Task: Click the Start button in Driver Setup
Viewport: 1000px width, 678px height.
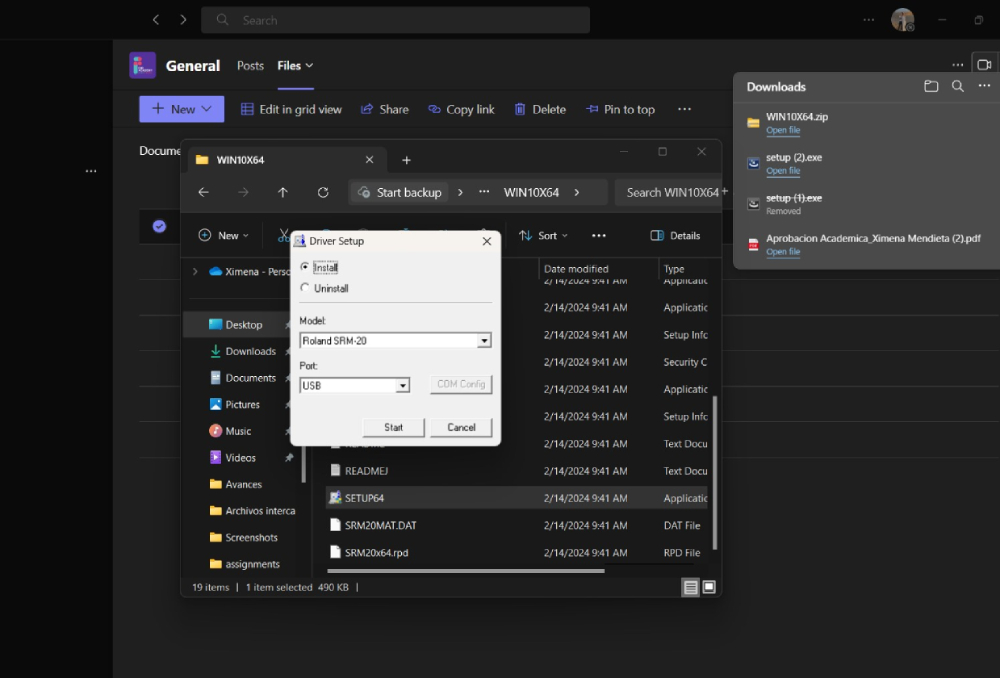Action: click(393, 427)
